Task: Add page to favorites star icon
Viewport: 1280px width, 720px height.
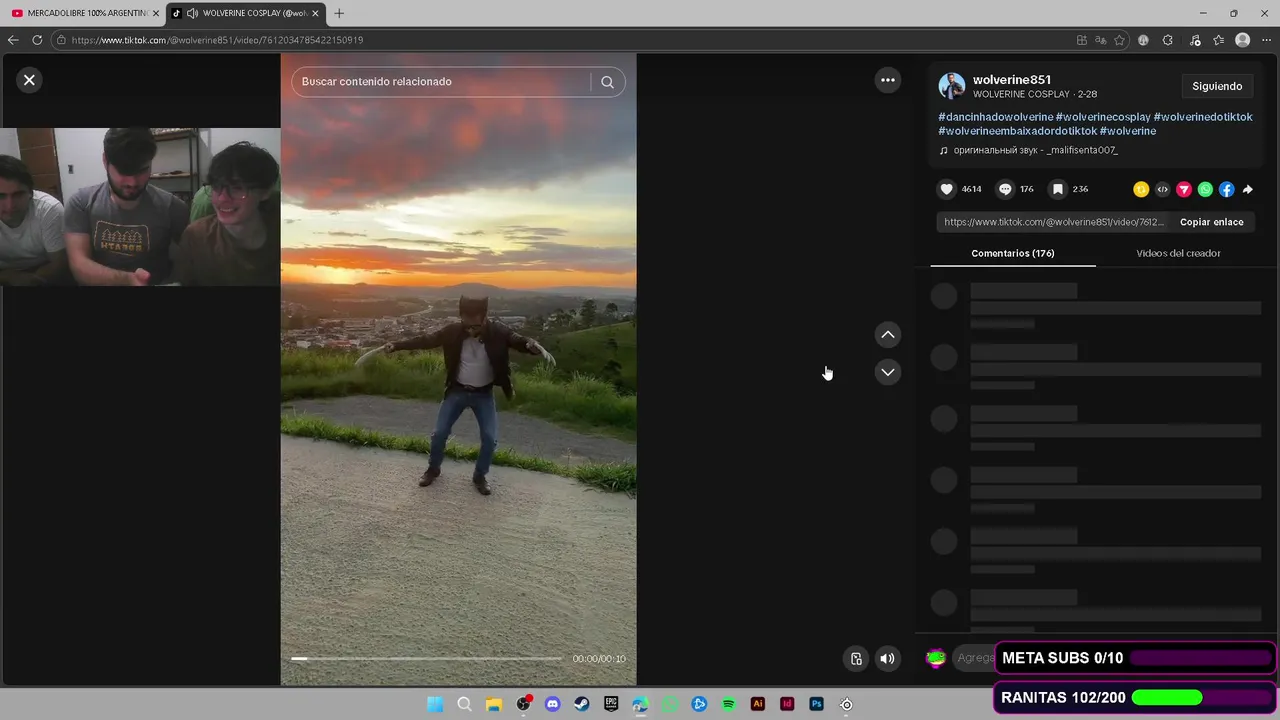Action: click(x=1119, y=40)
